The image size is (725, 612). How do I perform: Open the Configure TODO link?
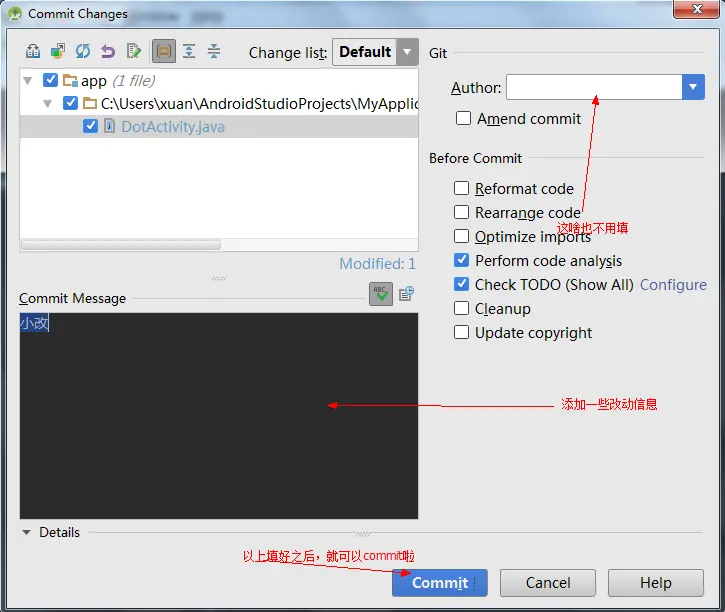673,285
